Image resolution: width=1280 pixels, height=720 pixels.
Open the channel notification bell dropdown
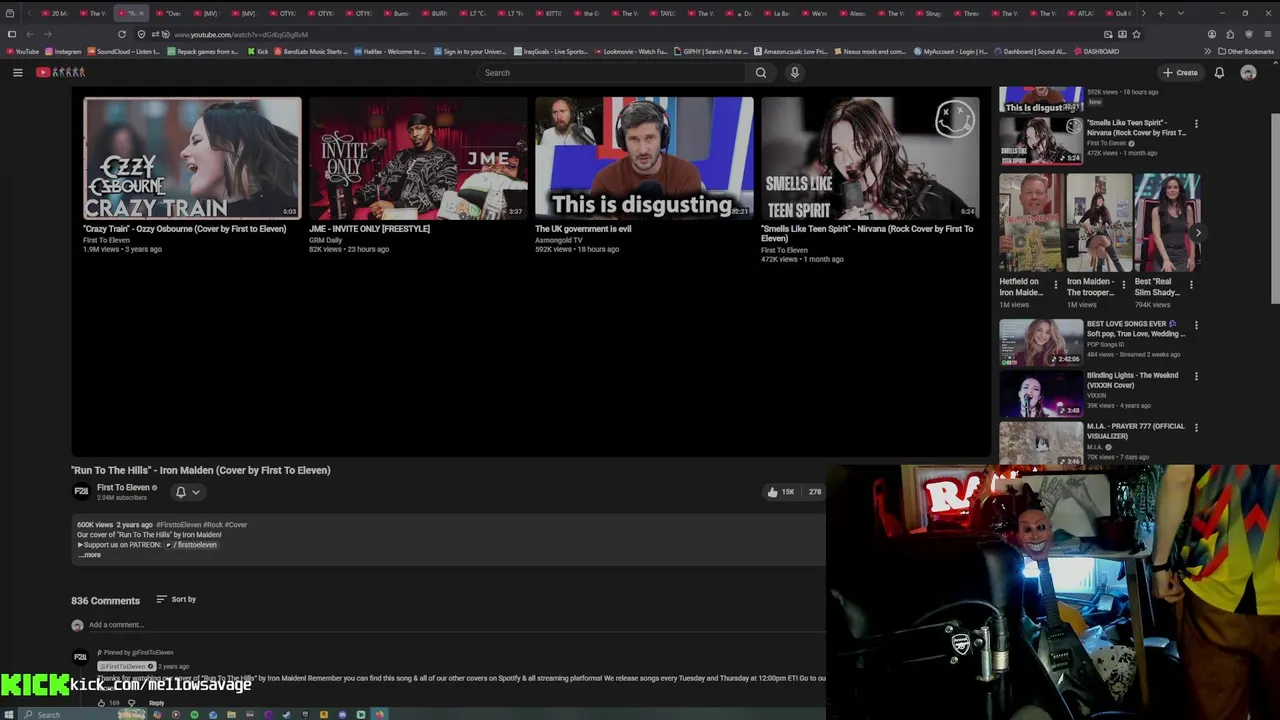point(188,492)
